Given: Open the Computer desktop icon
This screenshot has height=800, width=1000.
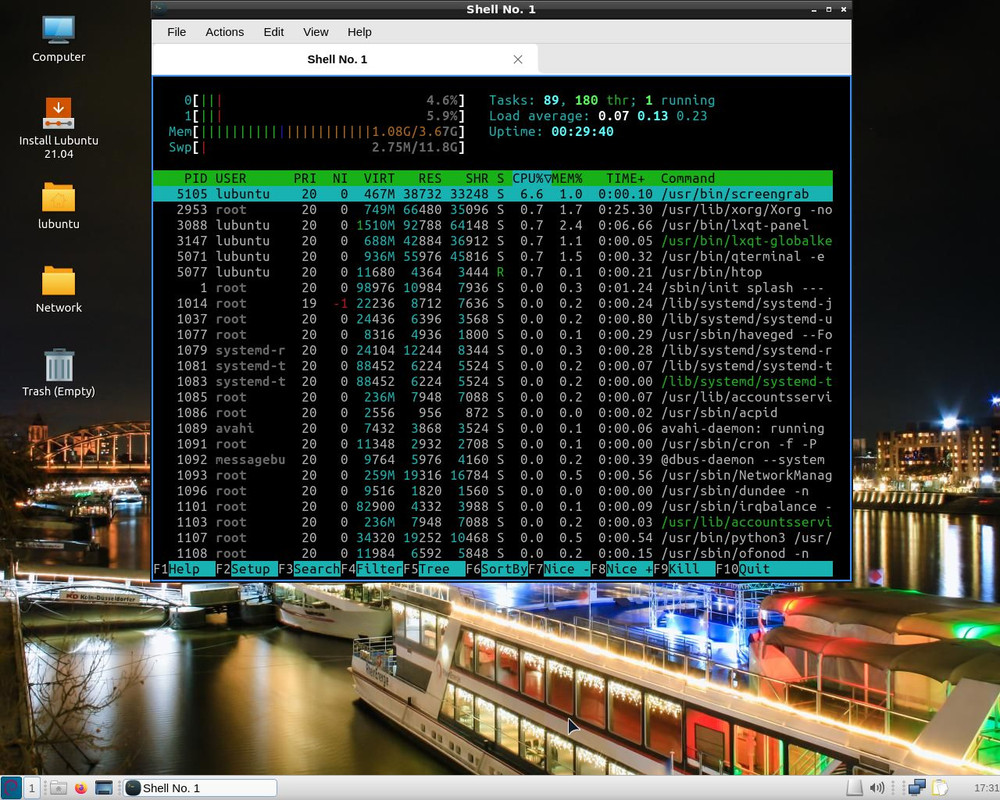Looking at the screenshot, I should (x=59, y=39).
